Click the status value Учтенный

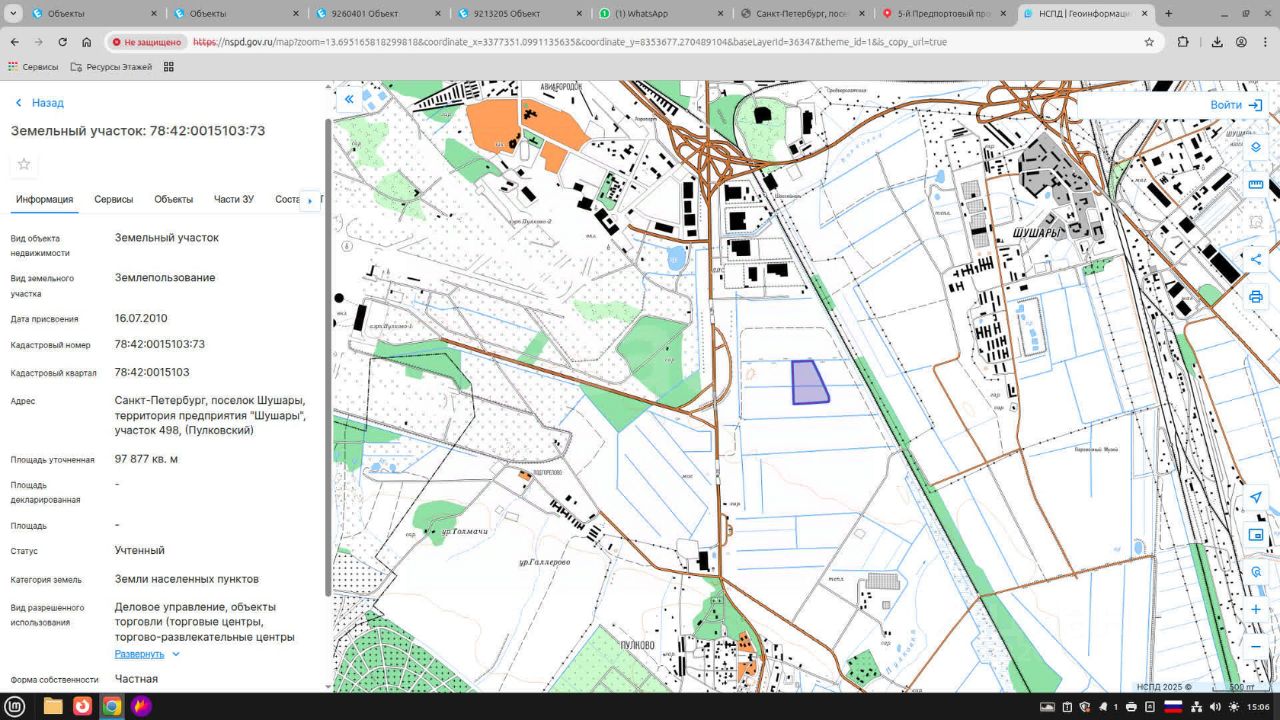[140, 550]
